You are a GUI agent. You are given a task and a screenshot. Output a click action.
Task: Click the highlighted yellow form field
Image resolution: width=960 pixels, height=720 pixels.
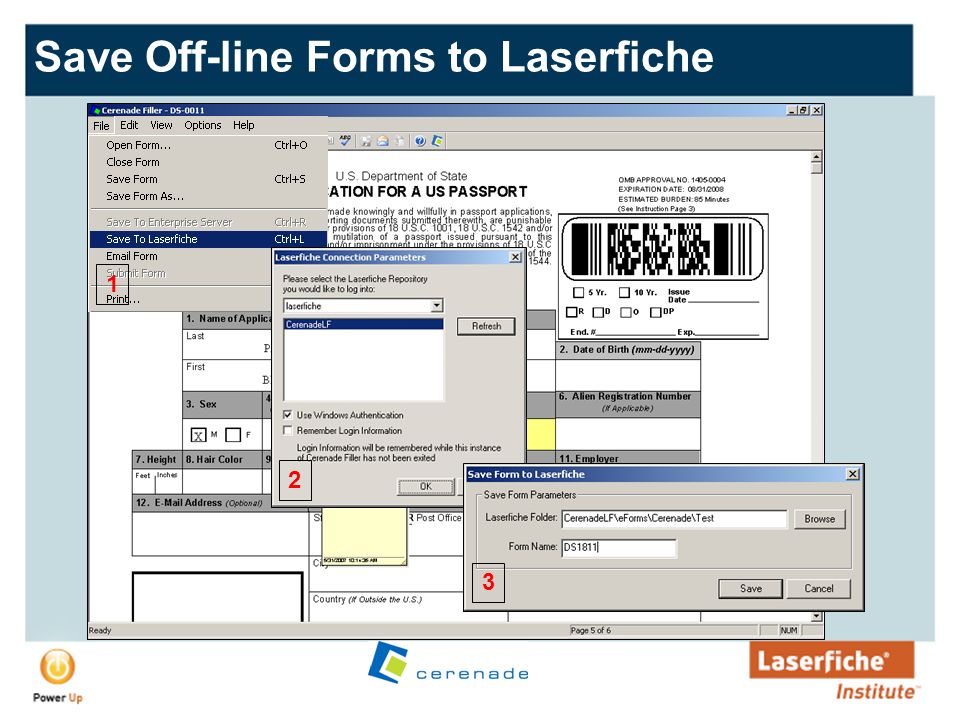pos(541,434)
